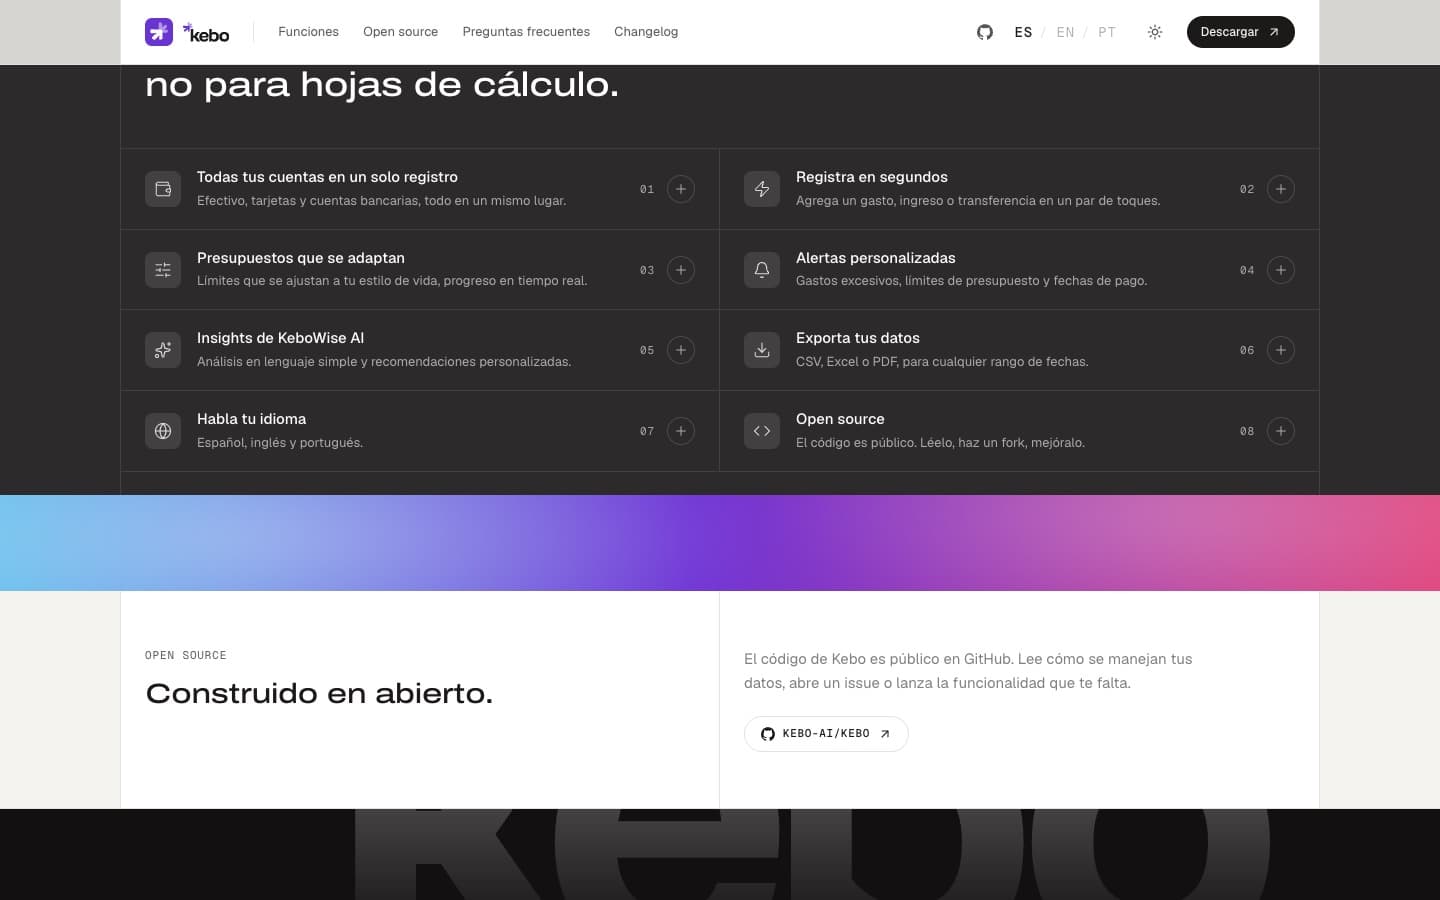The height and width of the screenshot is (900, 1440).
Task: Click the 'Español, inglés y portugués.' description
Action: 280,443
